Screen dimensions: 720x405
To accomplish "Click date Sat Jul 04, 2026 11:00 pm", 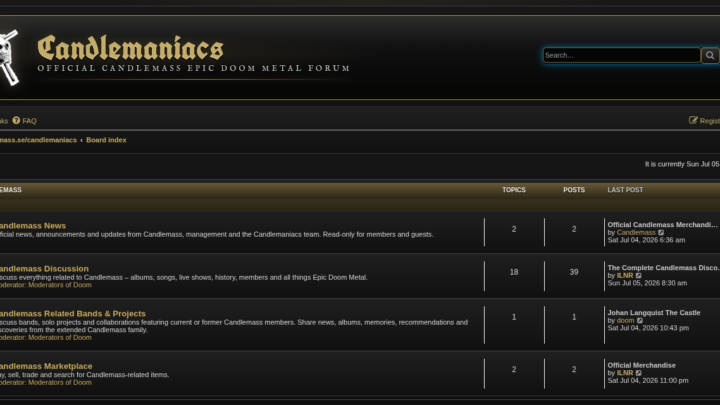I will (x=647, y=381).
